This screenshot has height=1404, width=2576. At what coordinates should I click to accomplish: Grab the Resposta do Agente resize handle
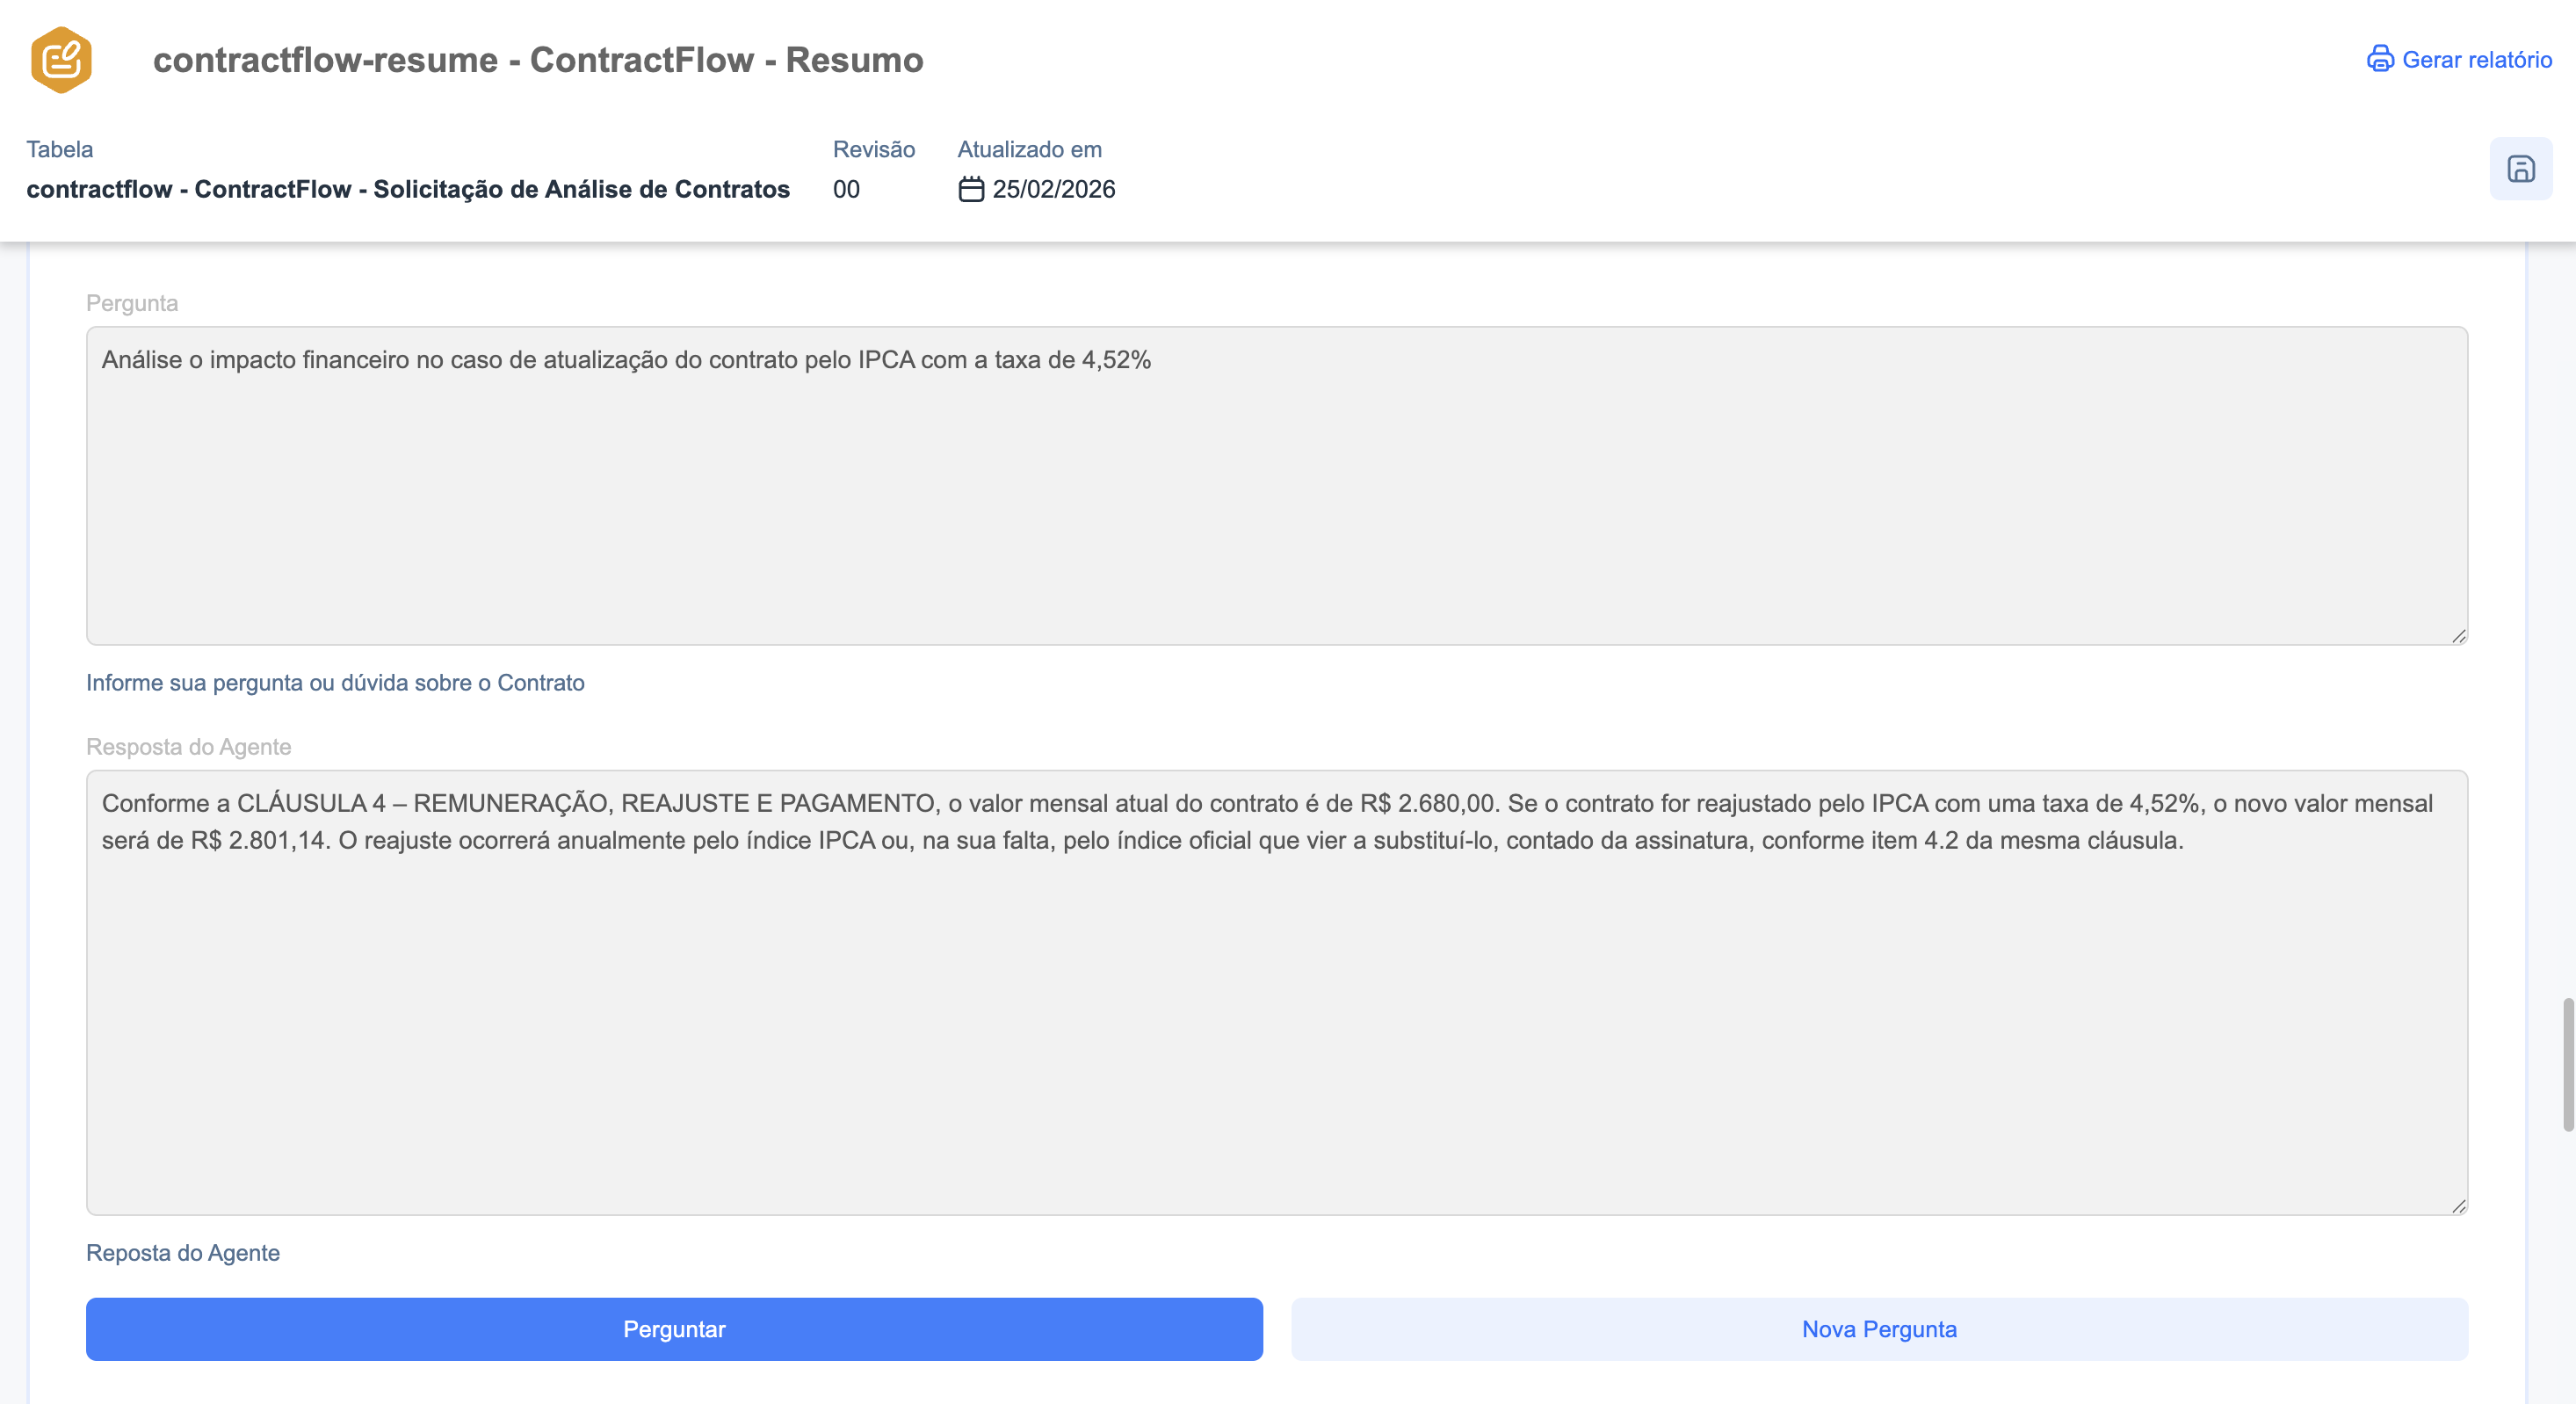pos(2458,1206)
